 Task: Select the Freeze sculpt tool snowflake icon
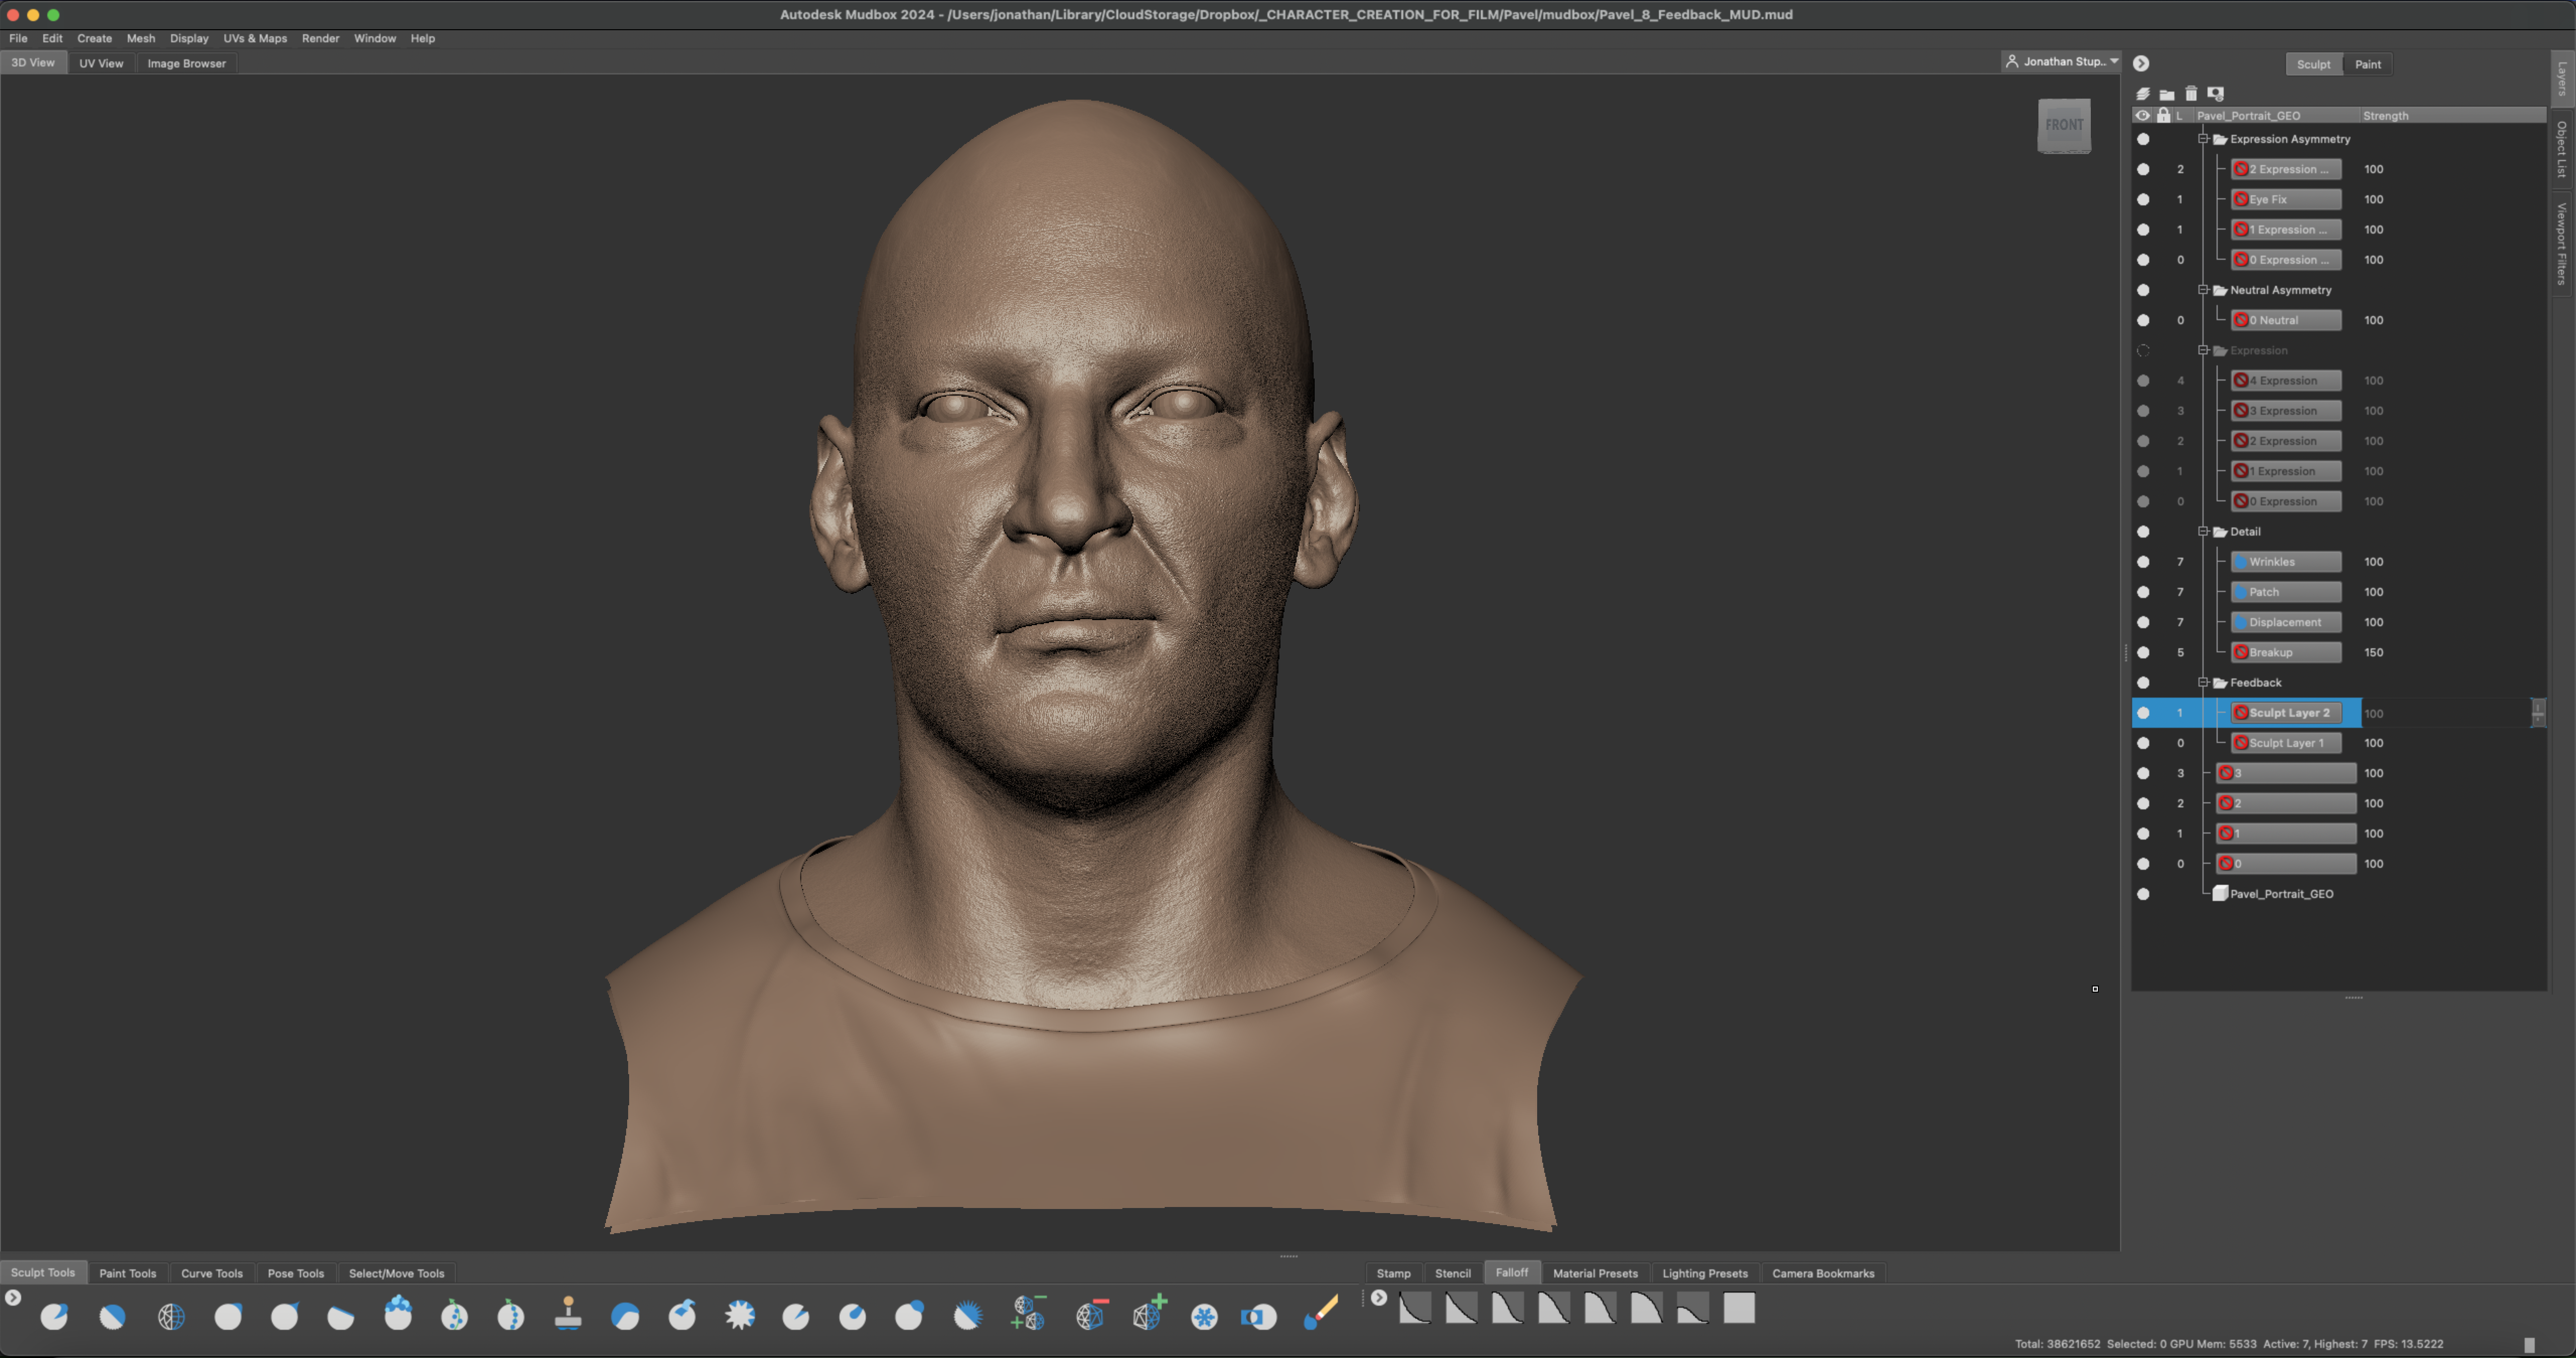(1204, 1316)
